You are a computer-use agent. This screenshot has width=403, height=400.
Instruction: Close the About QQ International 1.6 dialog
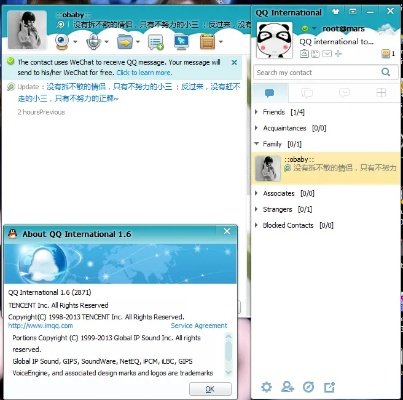tap(227, 231)
